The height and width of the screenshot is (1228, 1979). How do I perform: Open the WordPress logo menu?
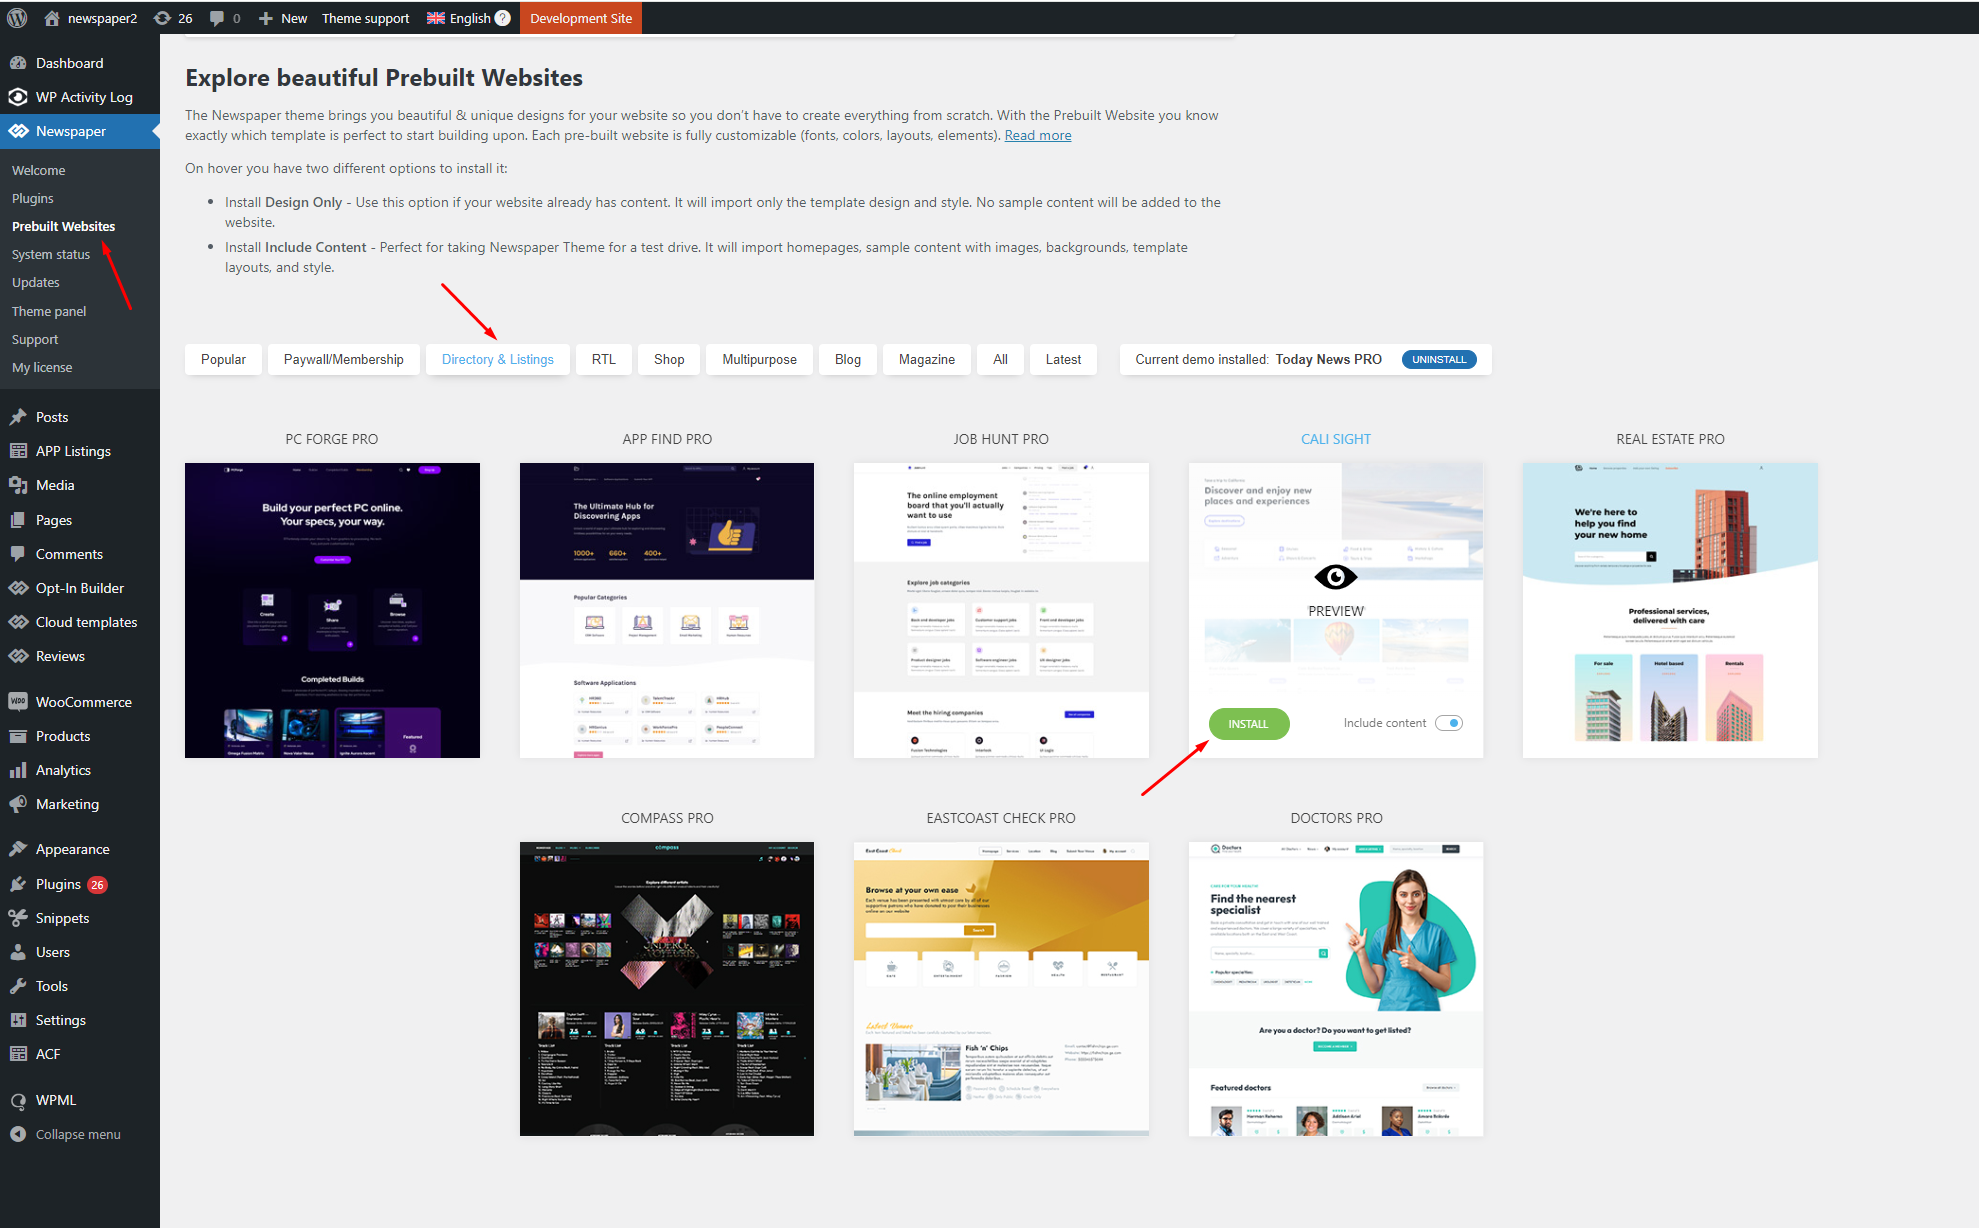[17, 18]
